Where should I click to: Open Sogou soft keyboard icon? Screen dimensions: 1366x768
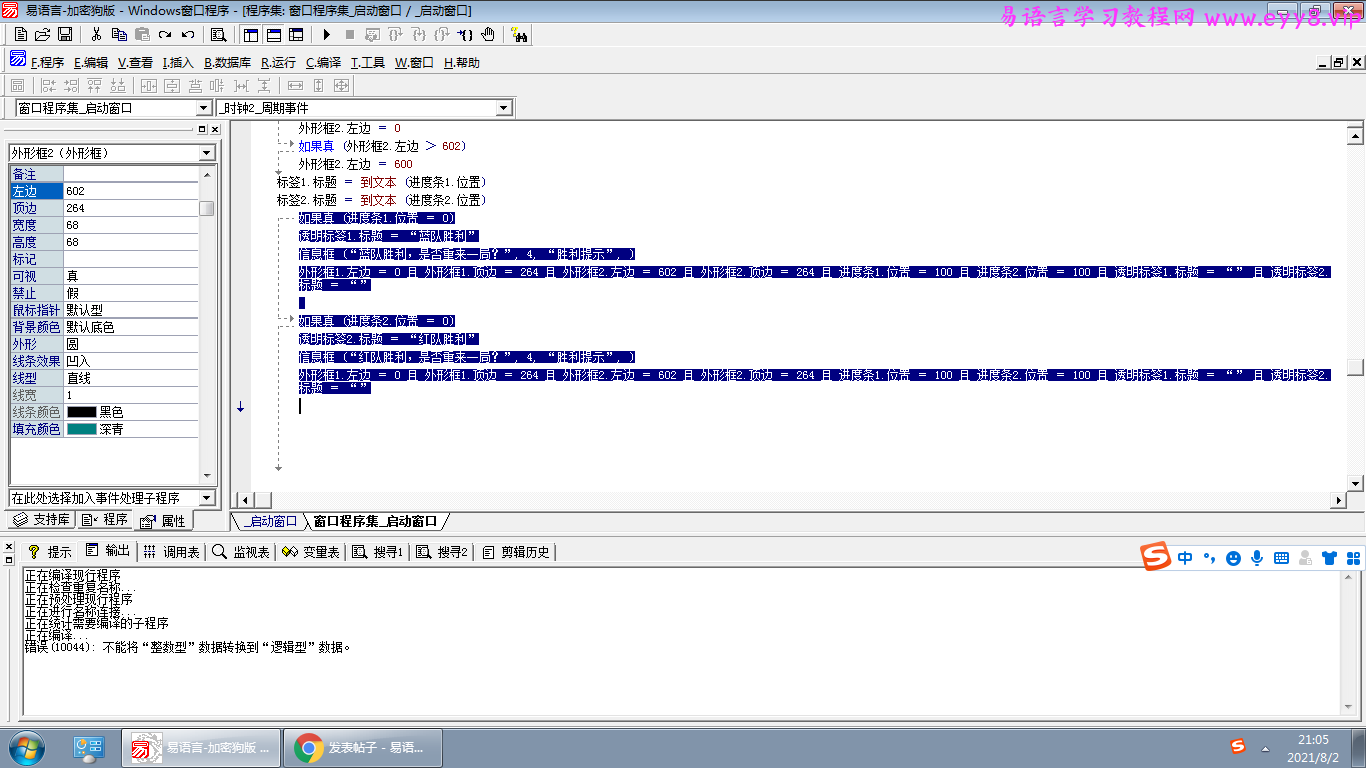(x=1281, y=558)
